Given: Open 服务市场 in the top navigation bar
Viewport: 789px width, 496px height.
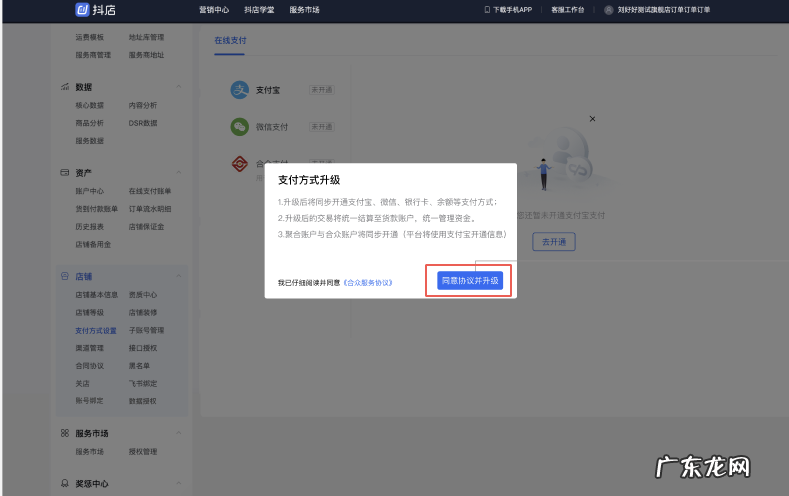Looking at the screenshot, I should (x=304, y=10).
